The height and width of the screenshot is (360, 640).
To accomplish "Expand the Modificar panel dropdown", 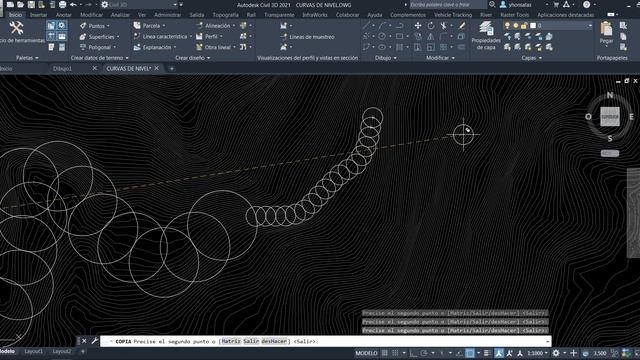I will click(x=440, y=58).
